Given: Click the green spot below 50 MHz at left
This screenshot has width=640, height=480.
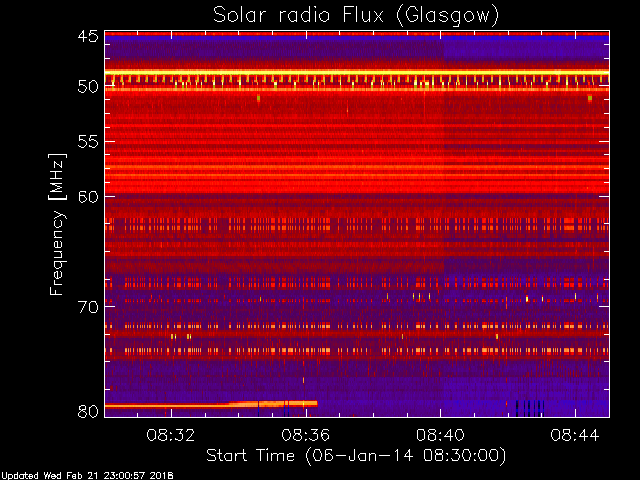Looking at the screenshot, I should 258,98.
